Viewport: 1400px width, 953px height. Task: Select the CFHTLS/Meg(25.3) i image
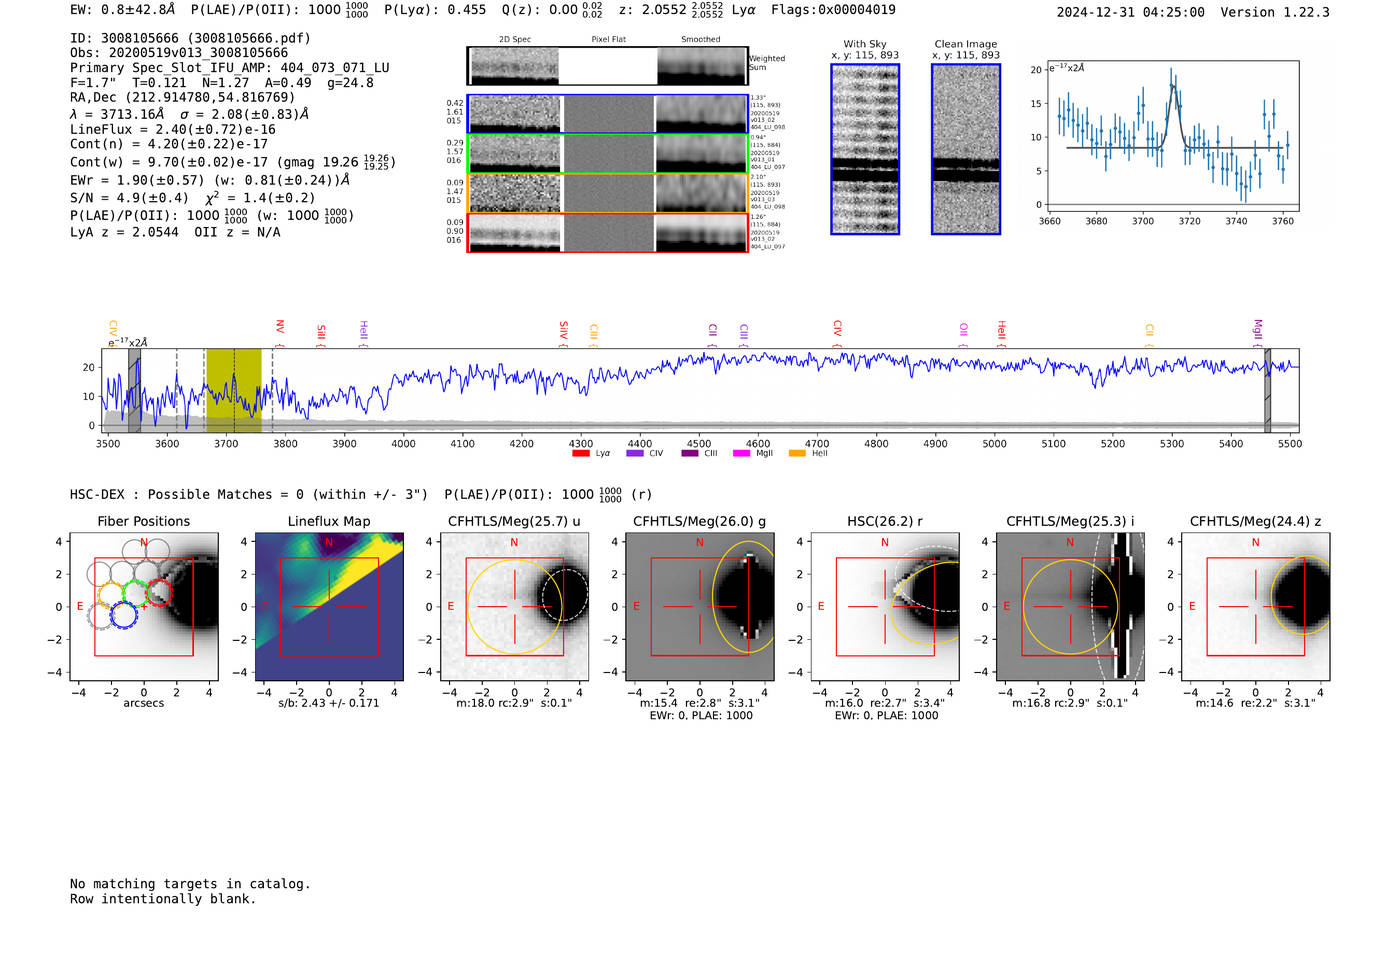pyautogui.click(x=1070, y=607)
